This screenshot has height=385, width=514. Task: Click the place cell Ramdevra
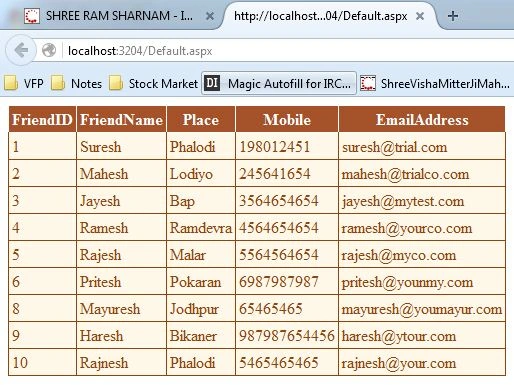coord(201,228)
